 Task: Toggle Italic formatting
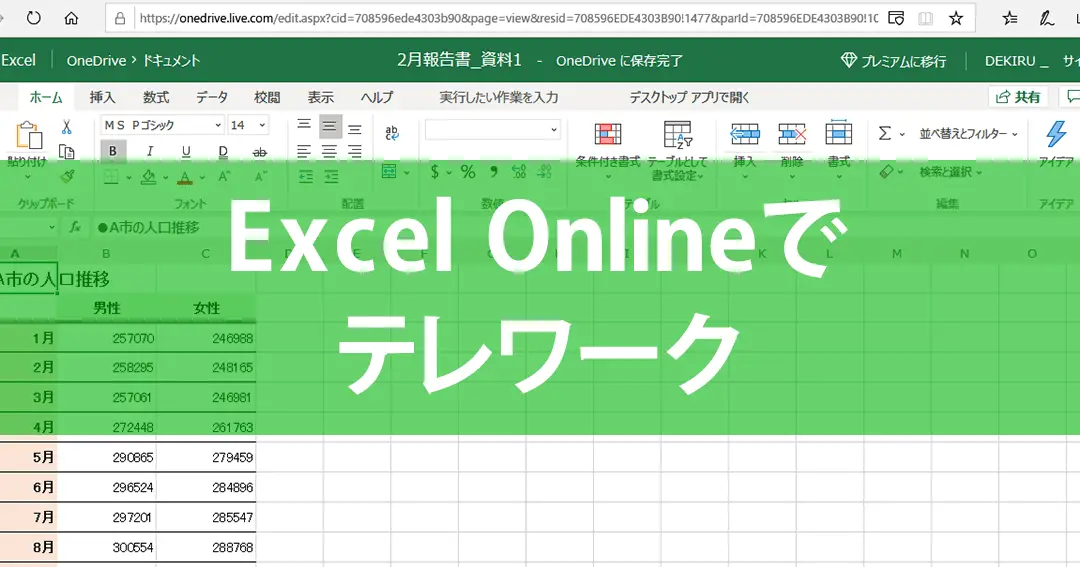tap(149, 151)
